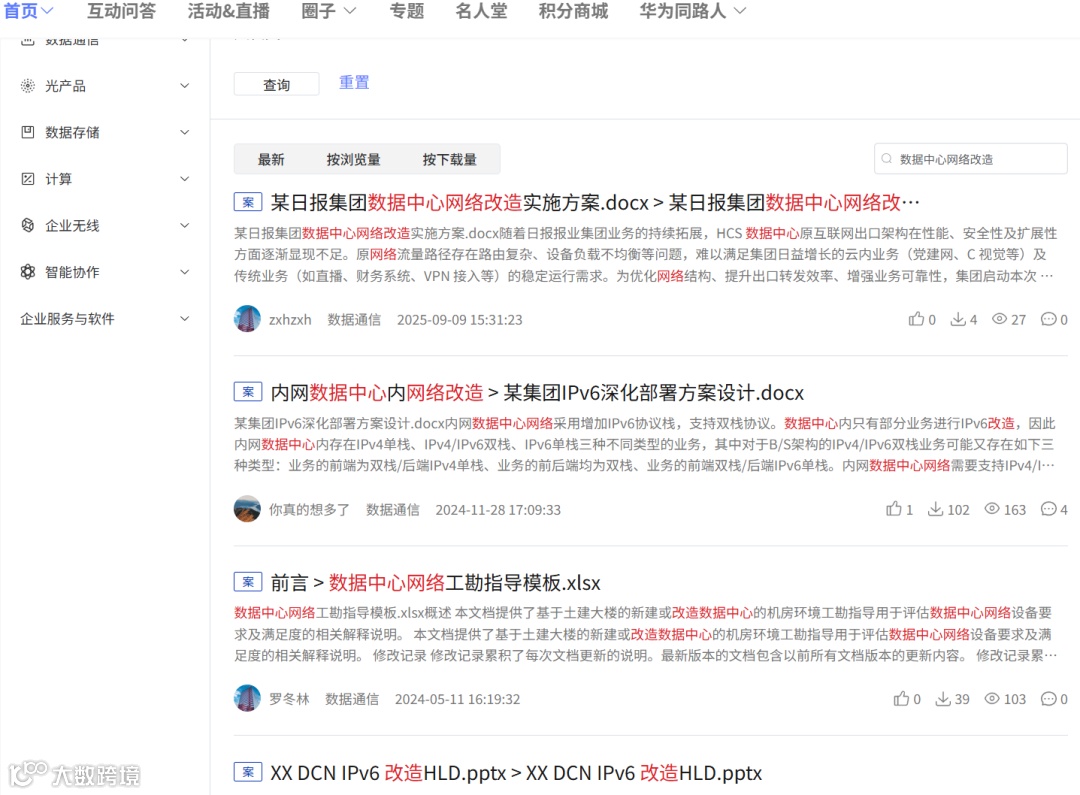
Task: Click the comment icon on the 罗冬林 post
Action: (x=1048, y=699)
